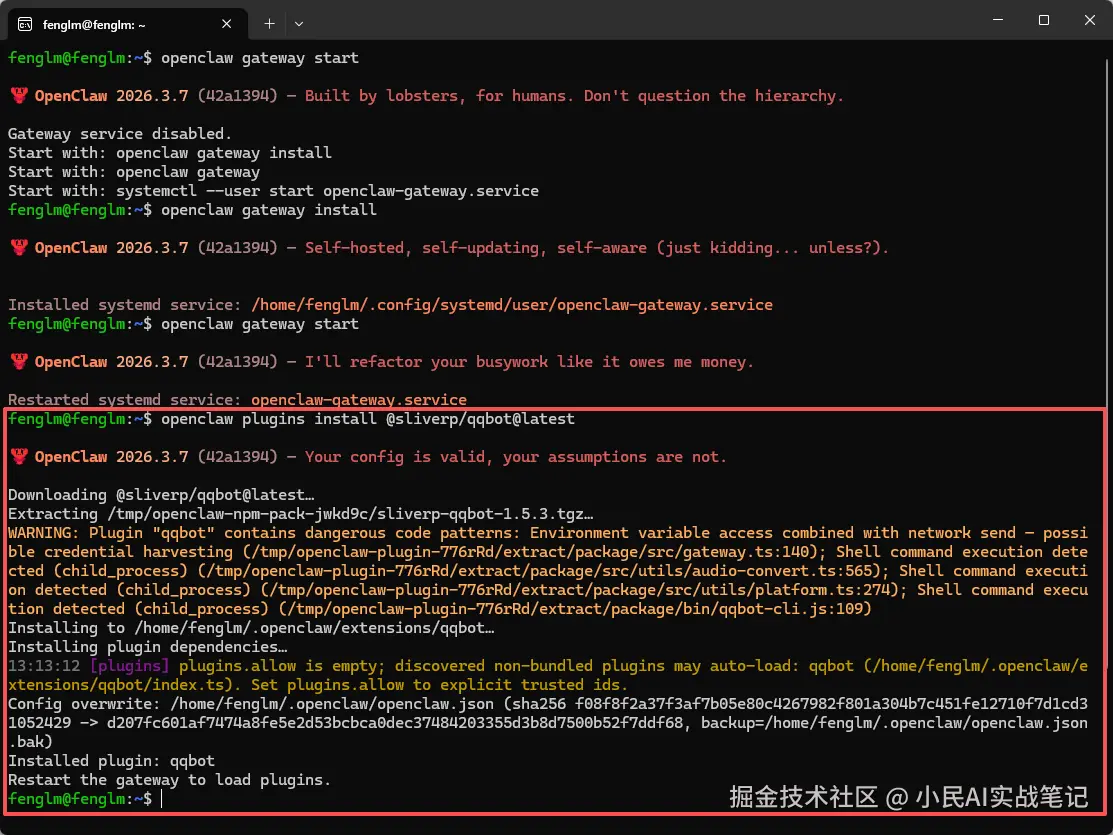Click lobster icon beside 'Your config is valid'
The height and width of the screenshot is (835, 1113).
point(19,457)
